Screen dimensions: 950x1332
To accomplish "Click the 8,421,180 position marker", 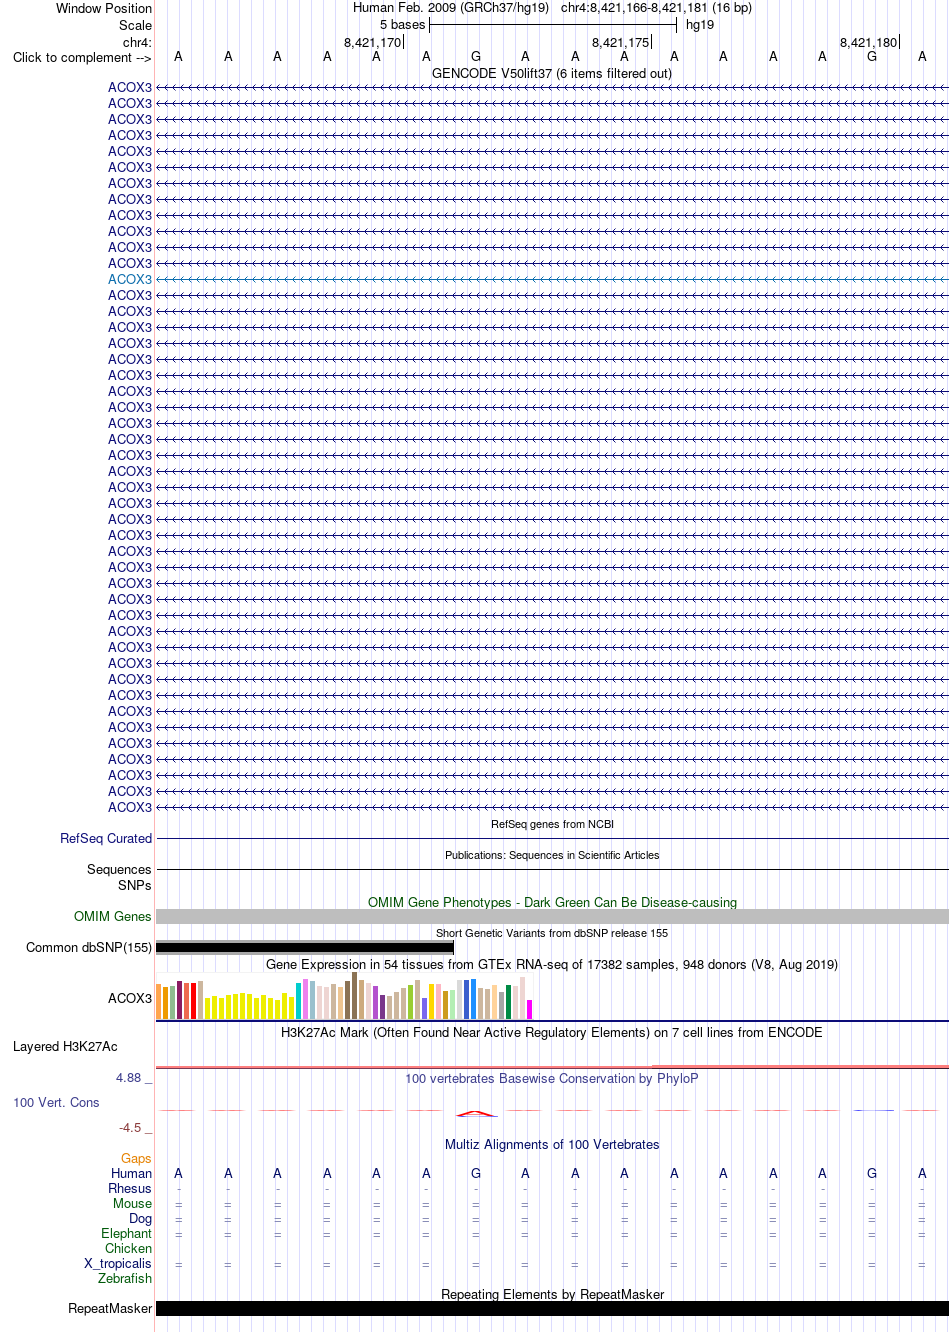I will pos(868,42).
